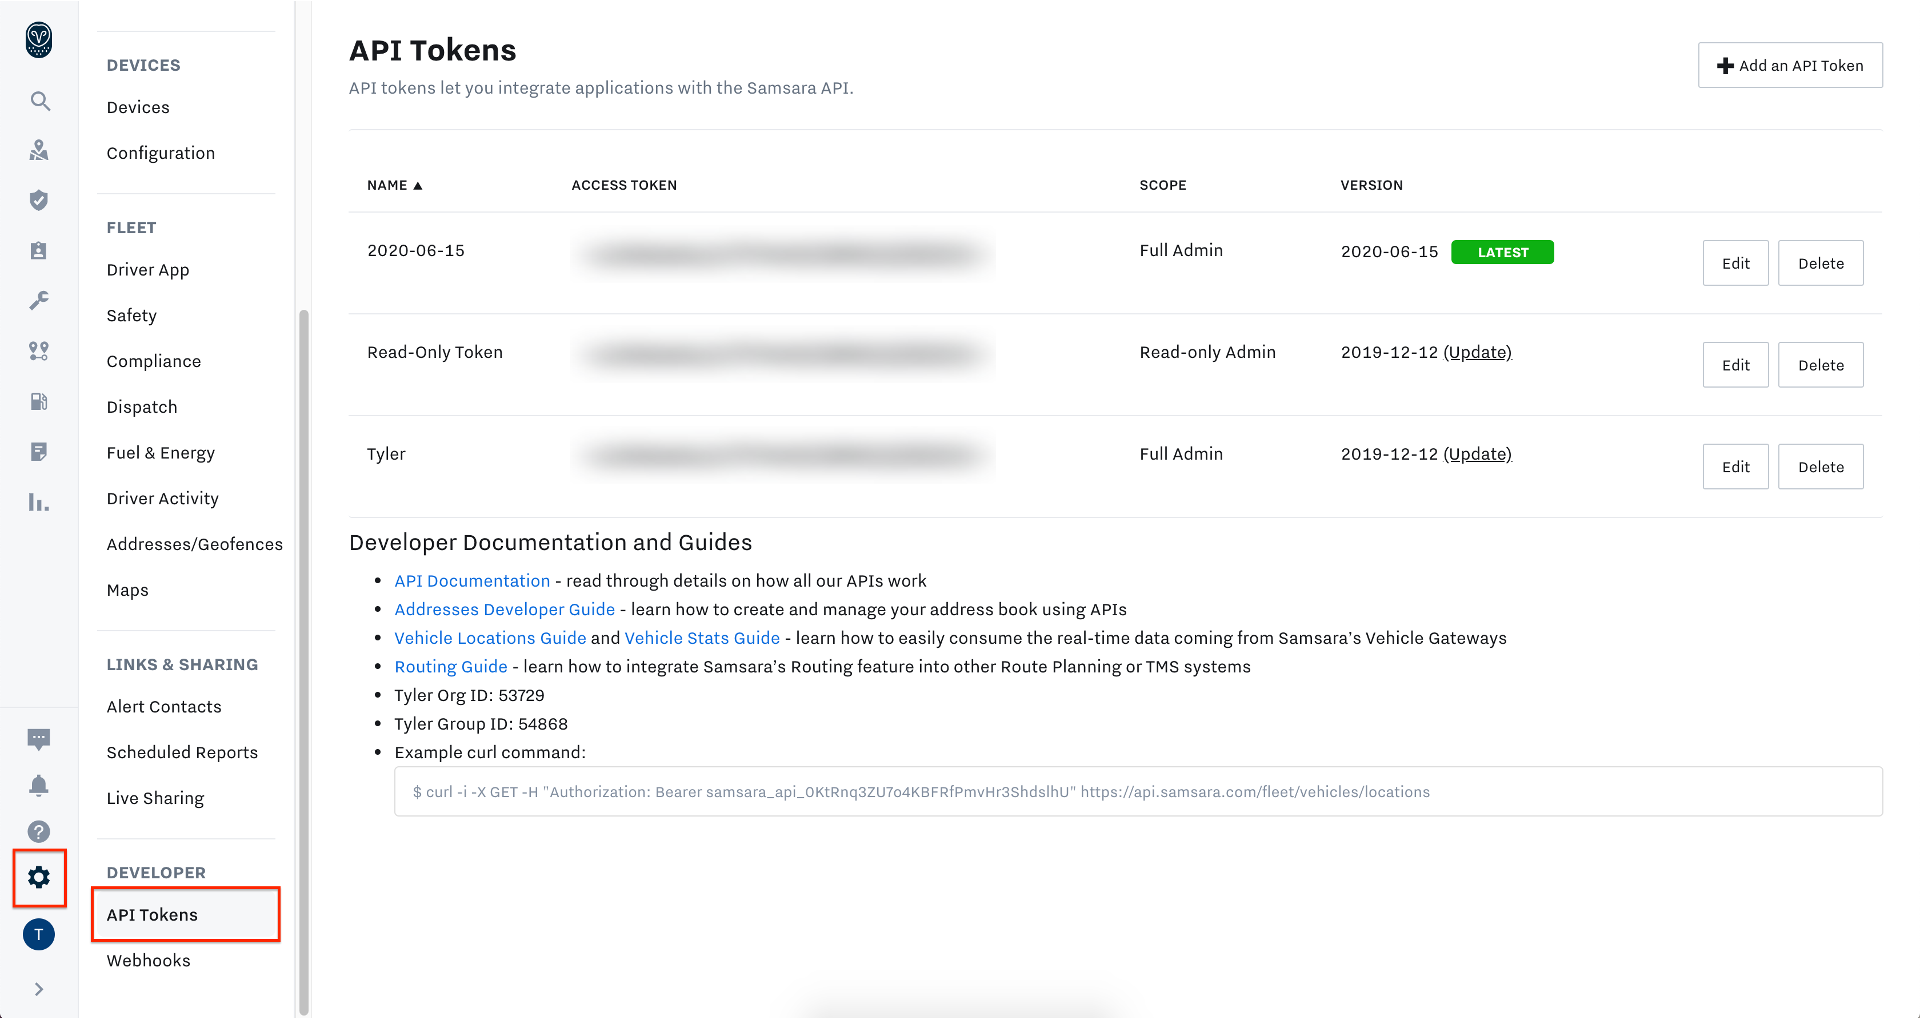Open Driver App settings
The height and width of the screenshot is (1018, 1920).
[x=148, y=270]
